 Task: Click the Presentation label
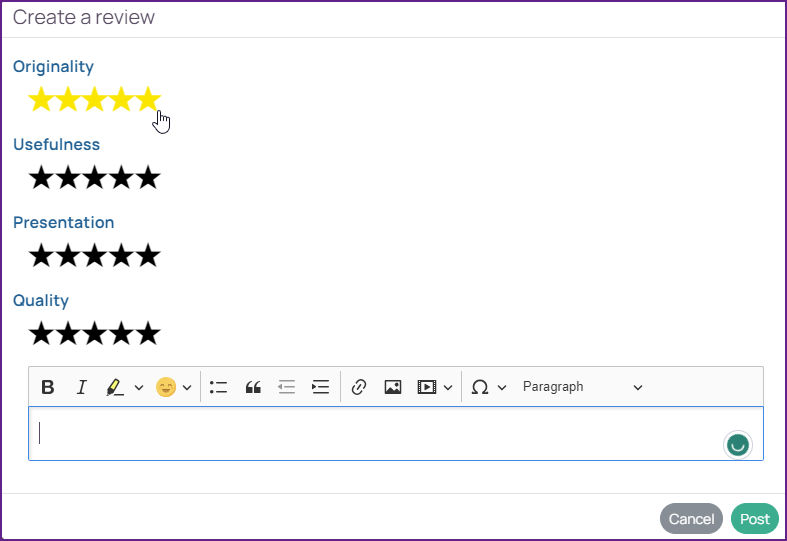64,222
